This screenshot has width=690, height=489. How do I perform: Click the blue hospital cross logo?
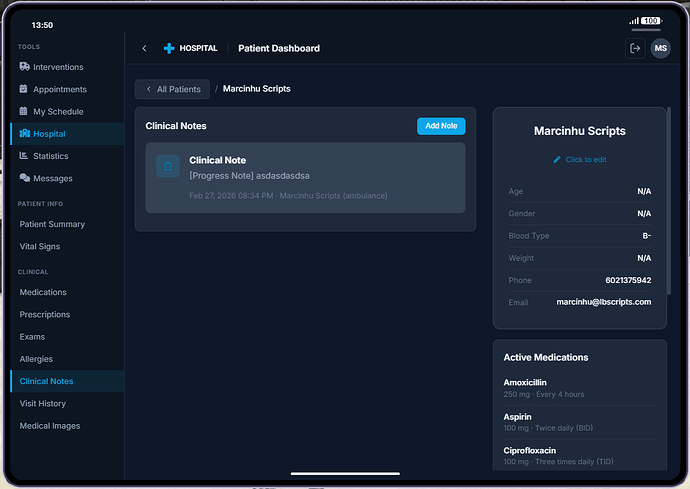169,48
